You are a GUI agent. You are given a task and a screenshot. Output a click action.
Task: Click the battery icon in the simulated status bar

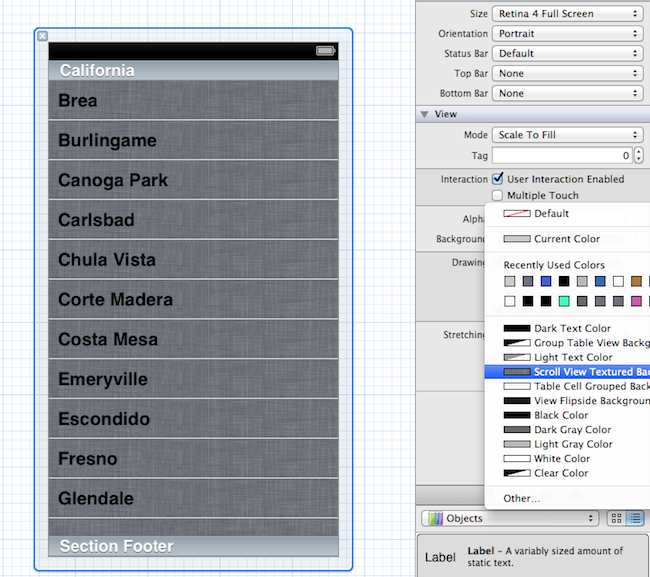(326, 51)
